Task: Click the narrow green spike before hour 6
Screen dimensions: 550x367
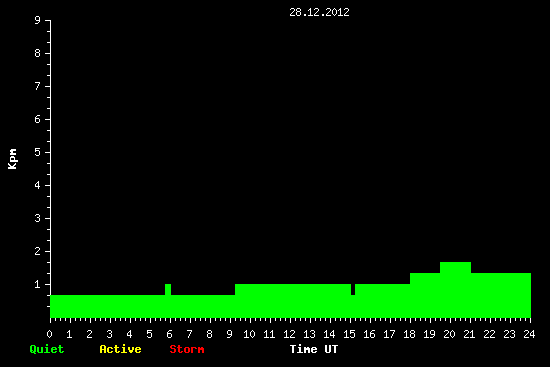Action: tap(168, 289)
